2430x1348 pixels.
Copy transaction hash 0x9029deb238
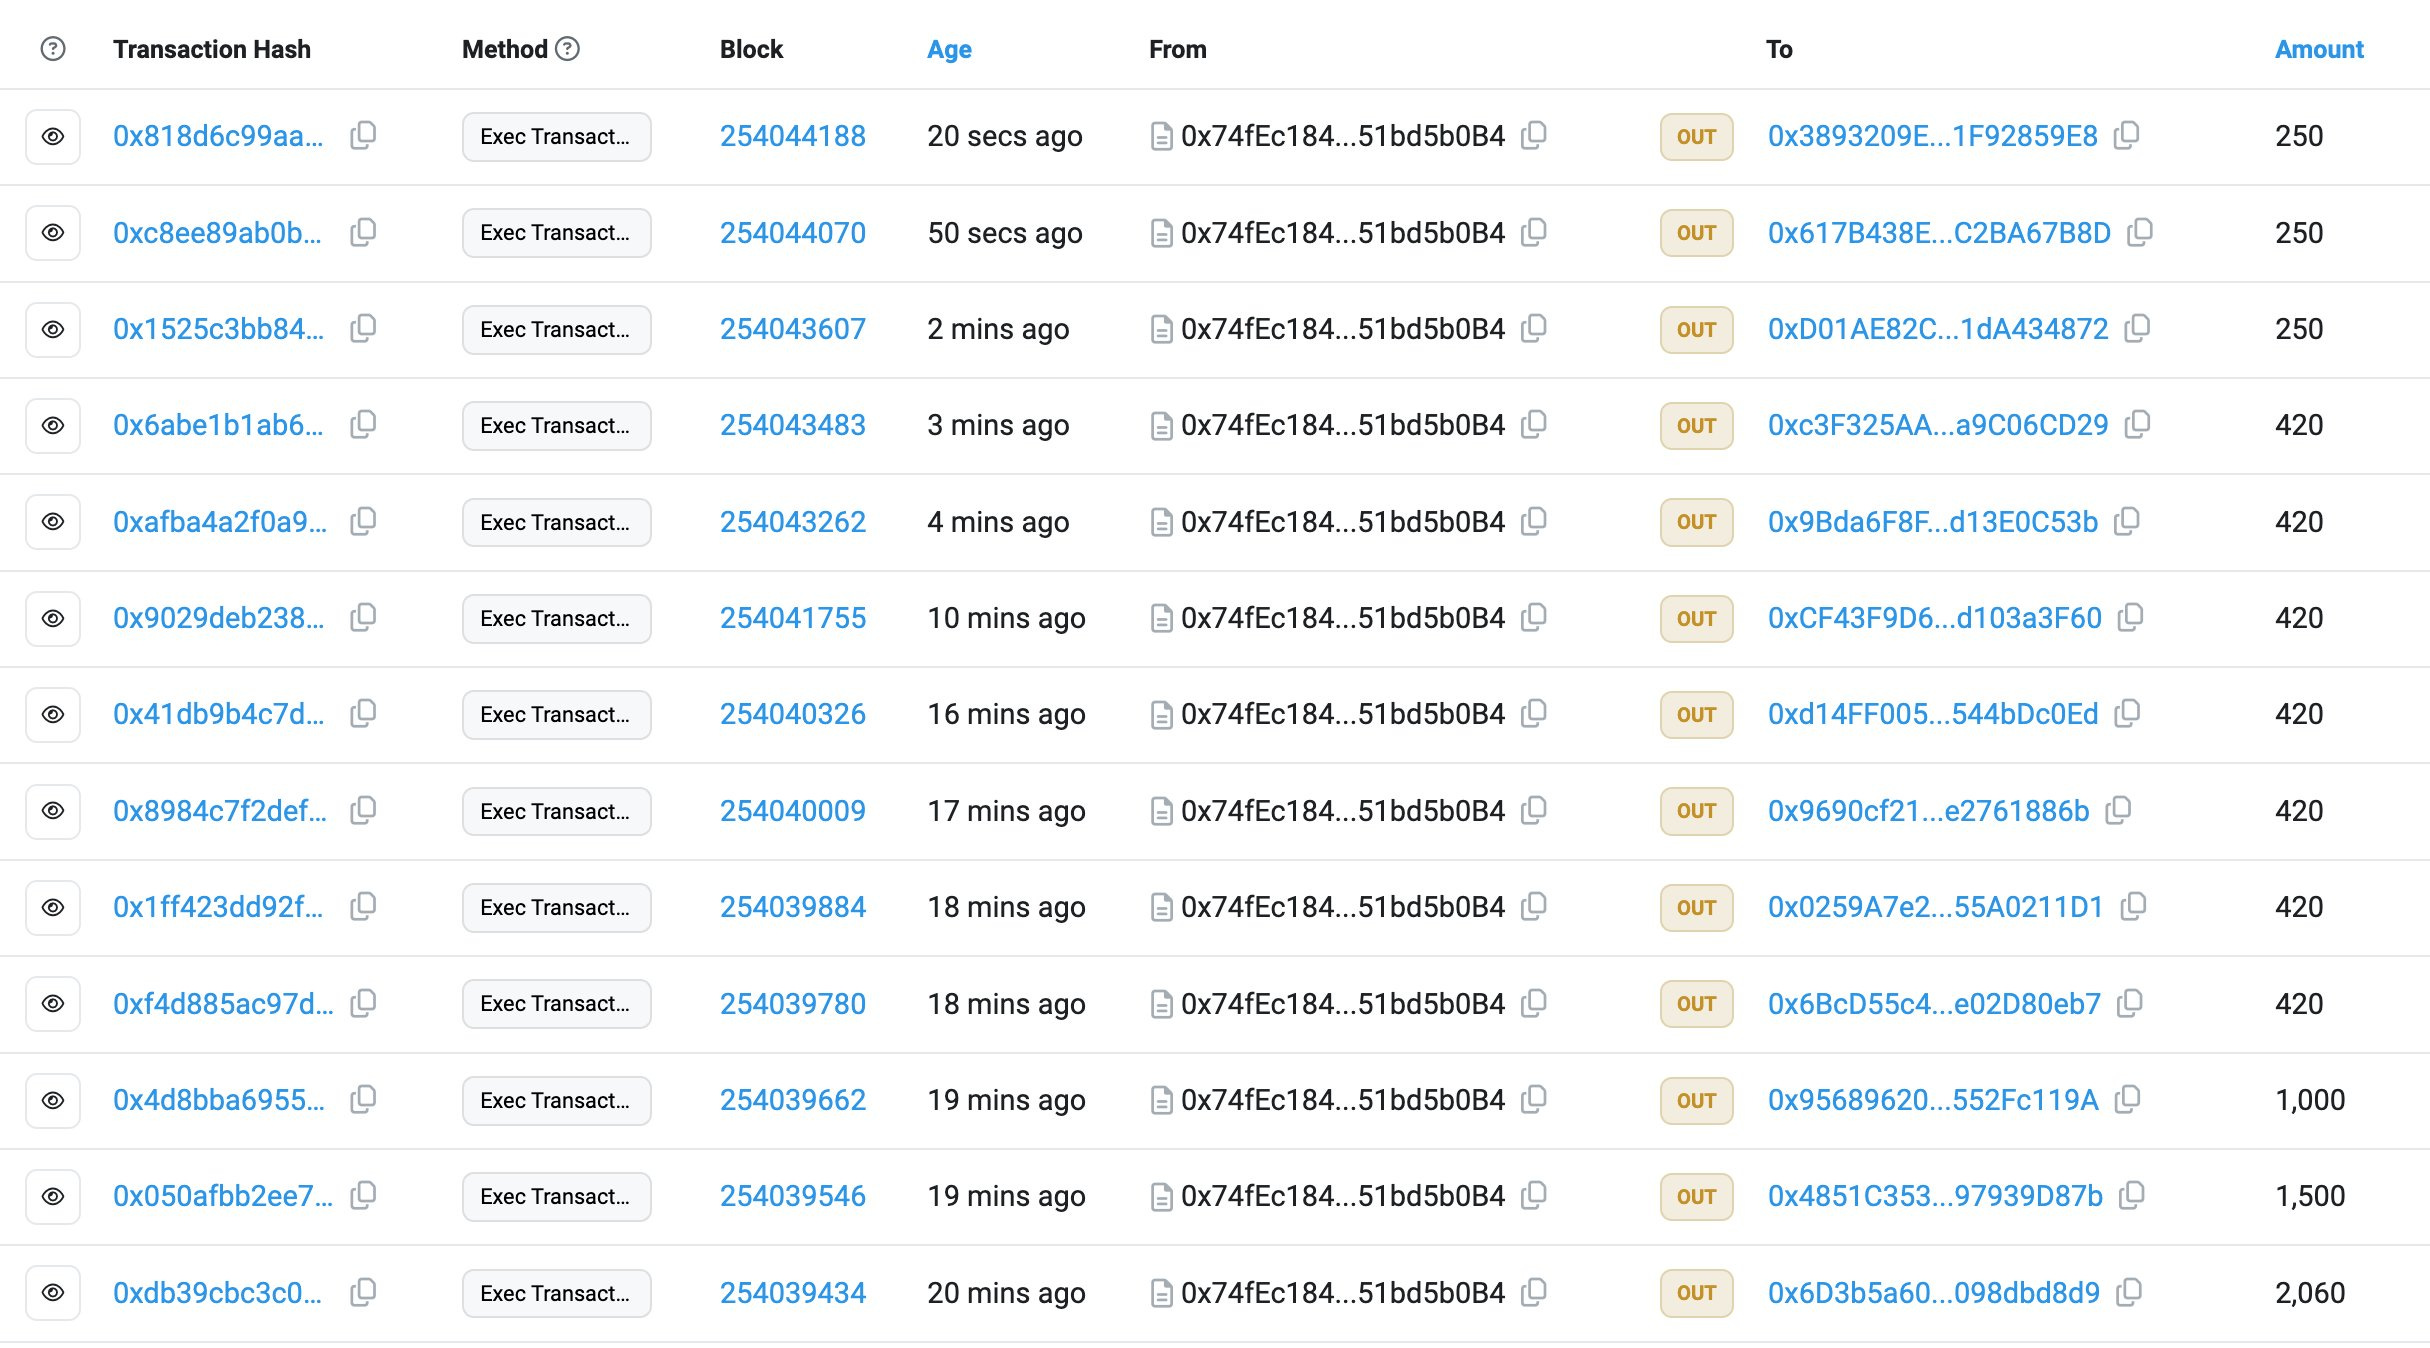tap(363, 618)
